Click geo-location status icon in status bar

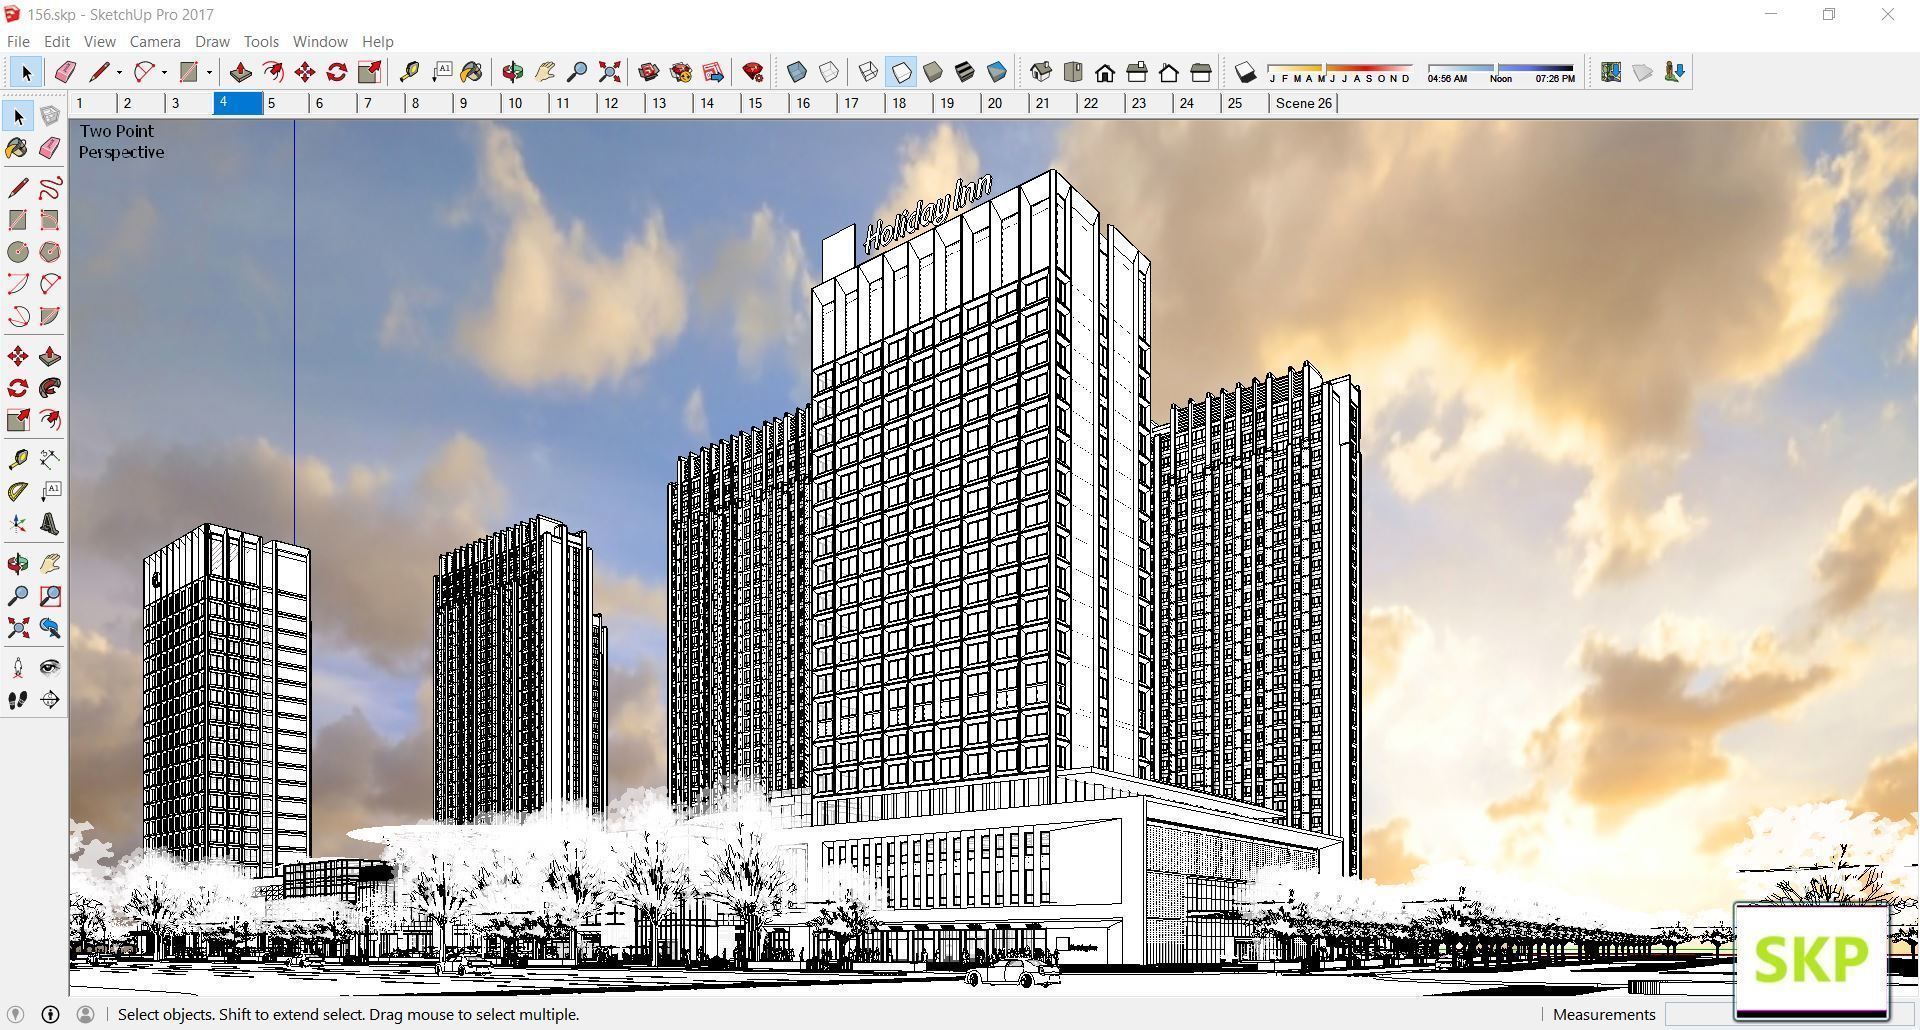[x=15, y=1014]
